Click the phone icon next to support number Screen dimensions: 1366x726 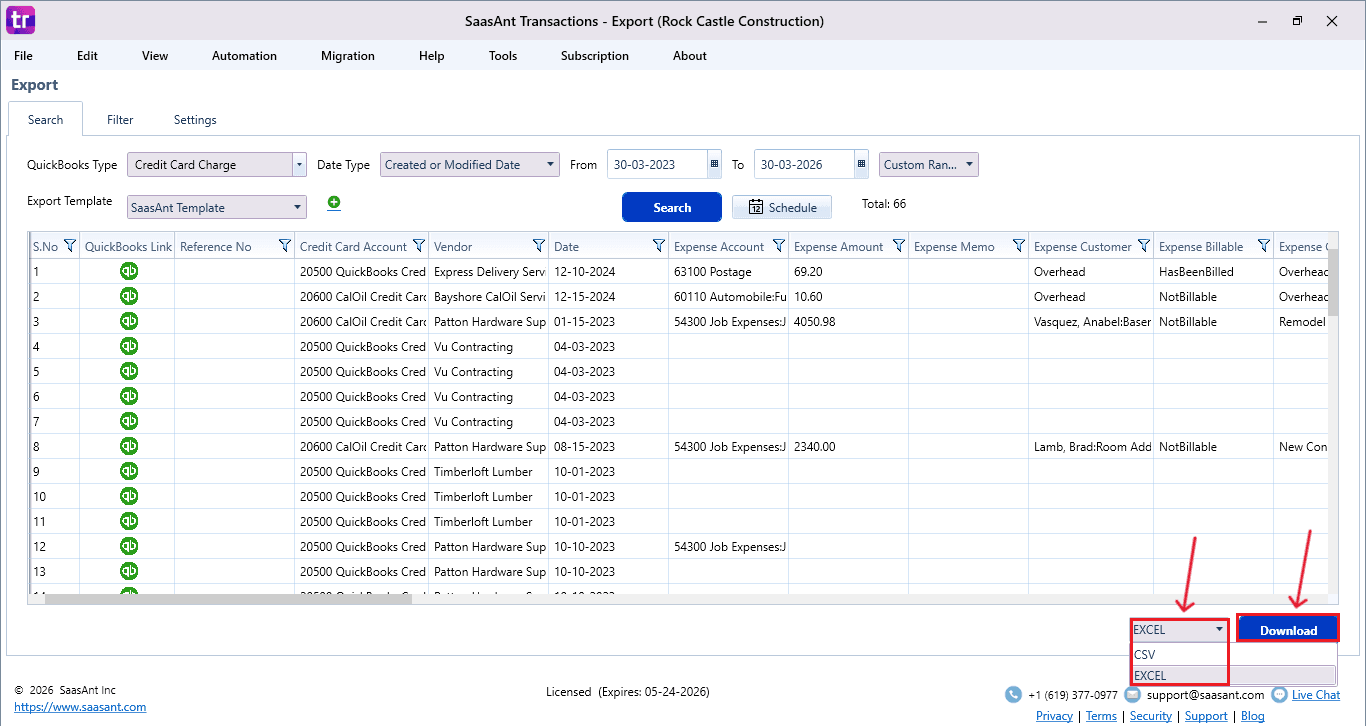(x=1012, y=694)
